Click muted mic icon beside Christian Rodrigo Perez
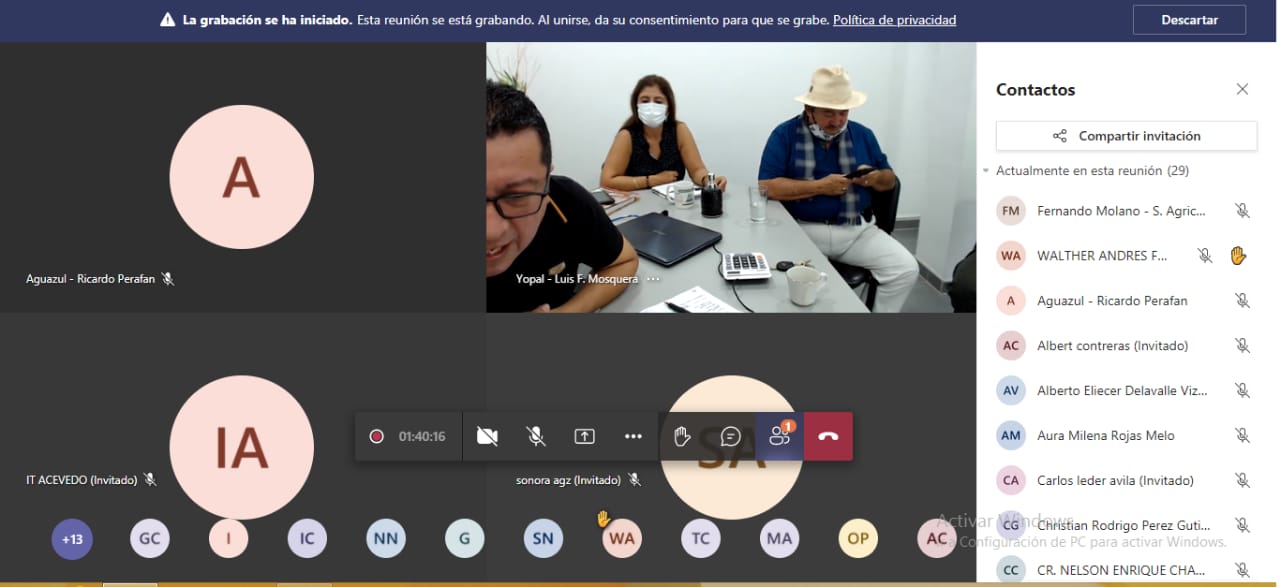1280x587 pixels. [x=1242, y=526]
